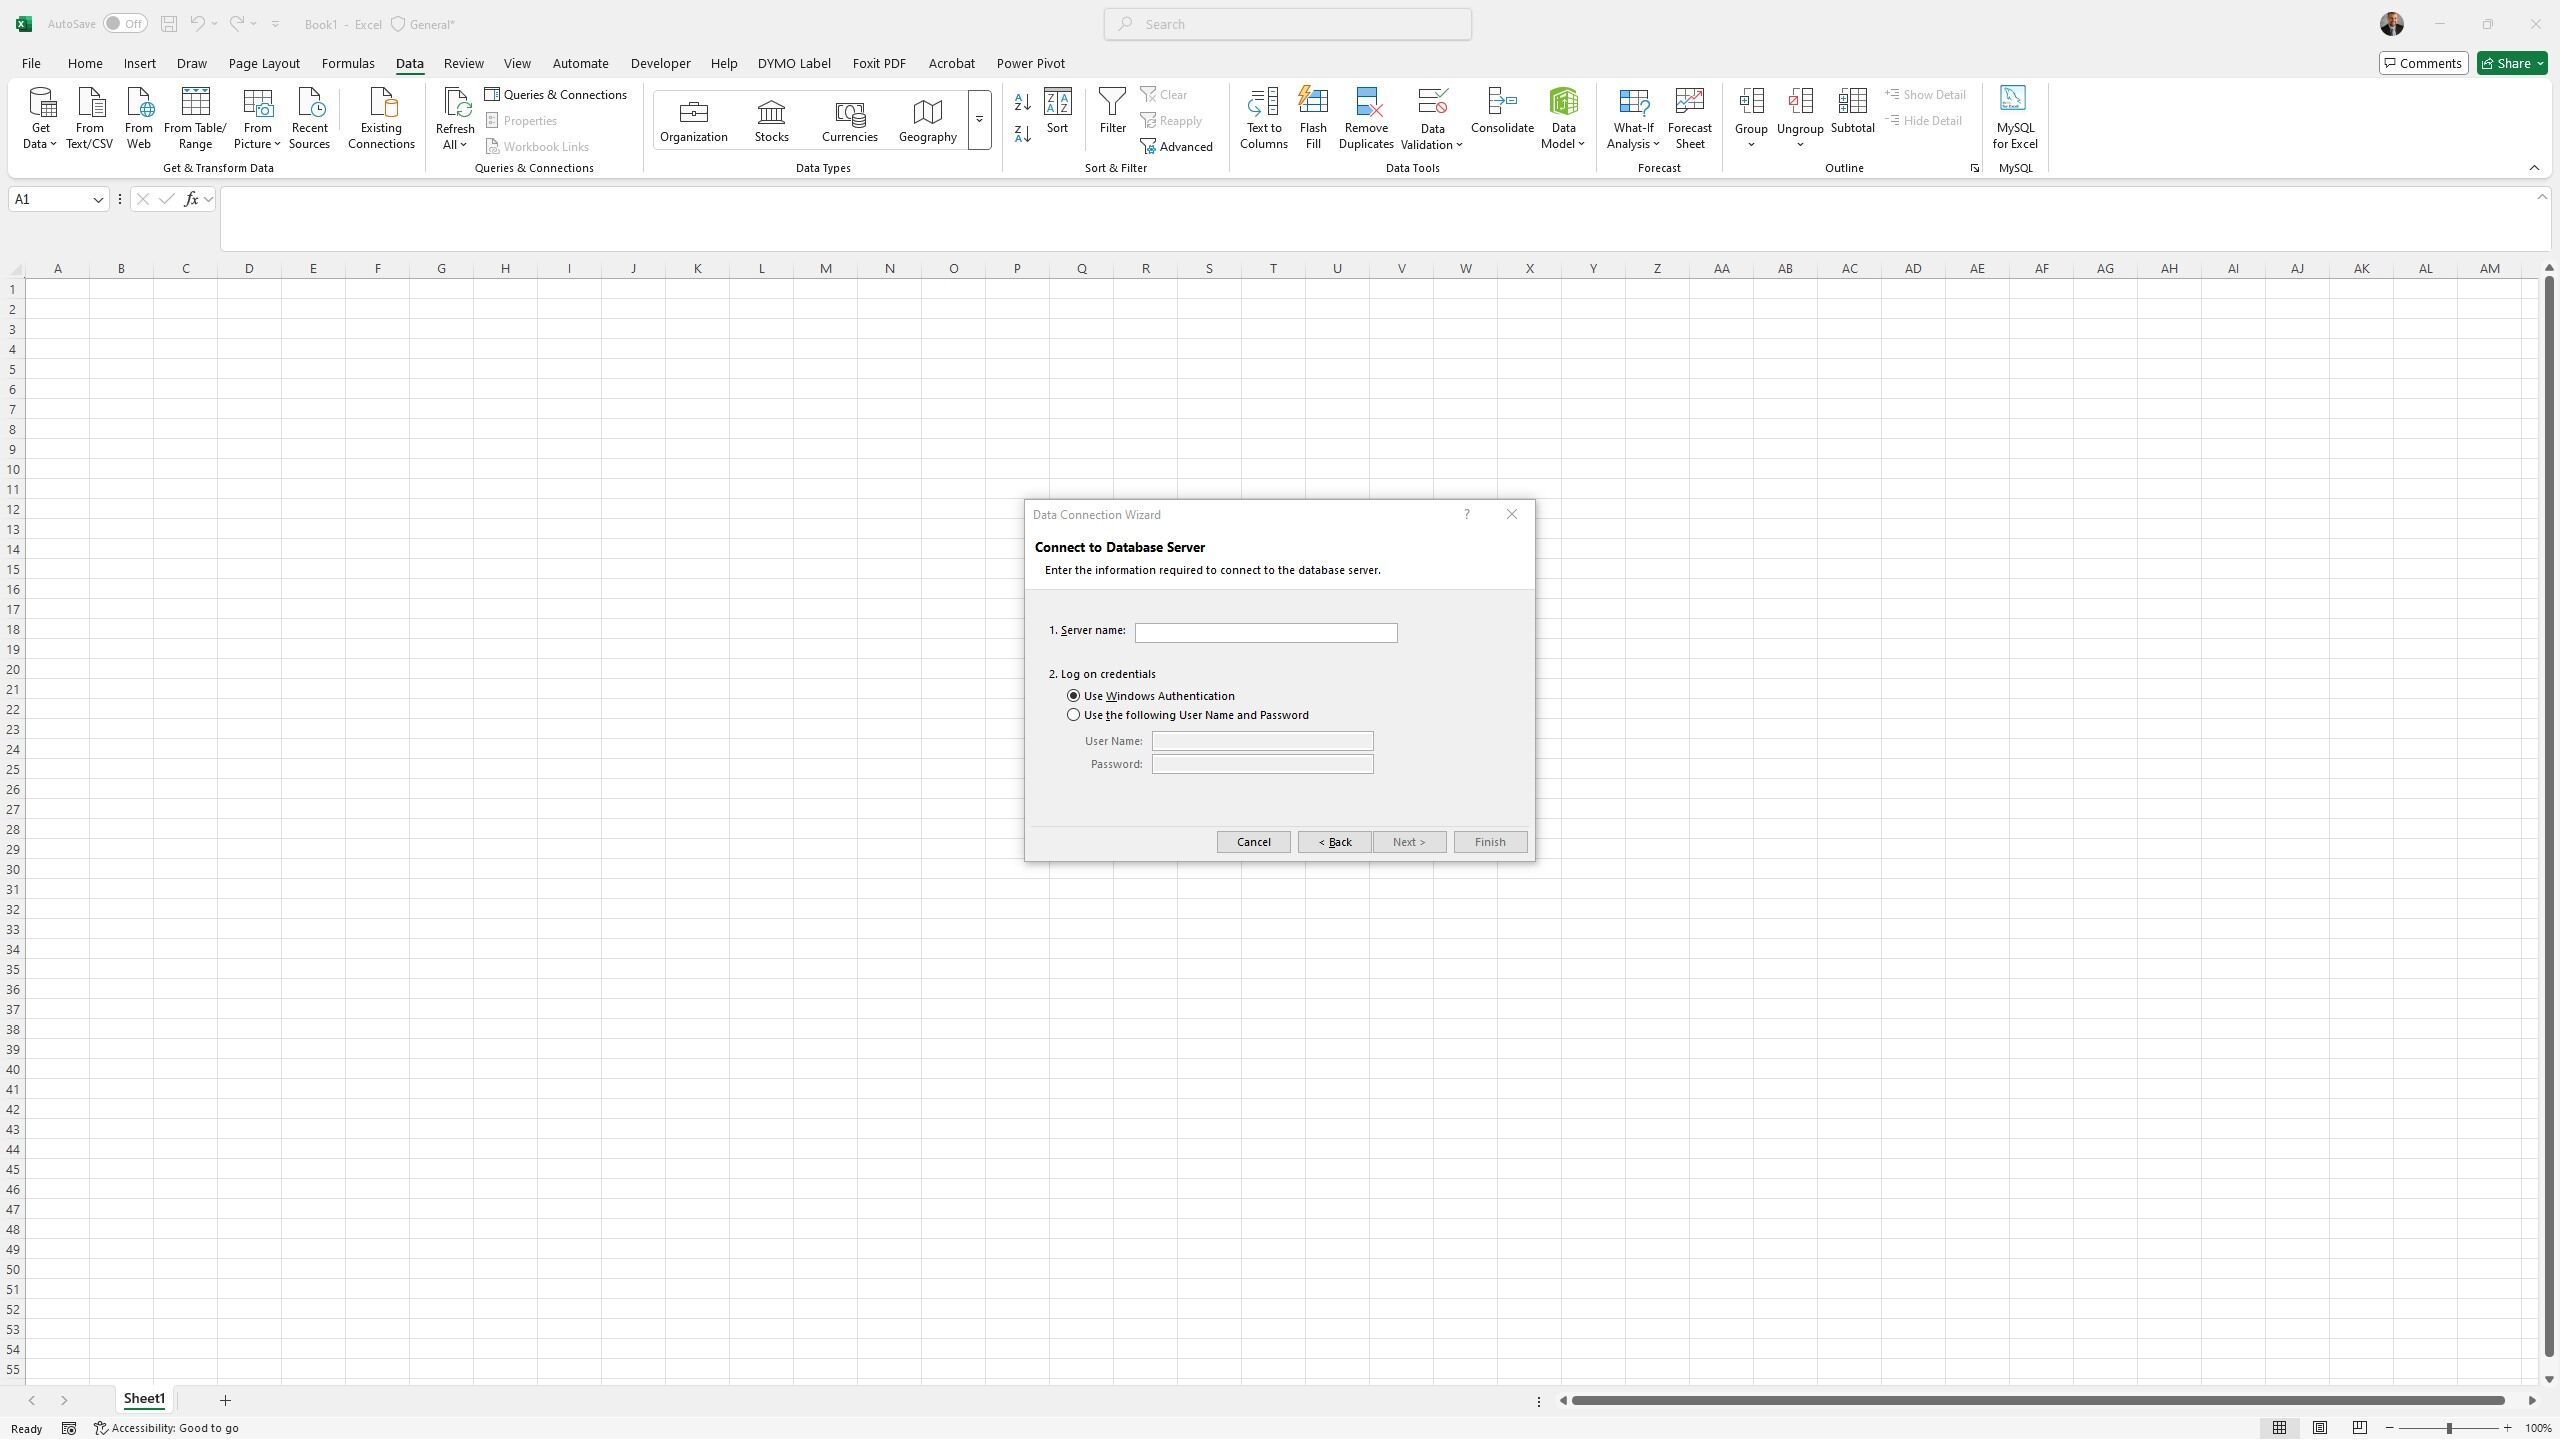Viewport: 2560px width, 1440px height.
Task: Click the Back button in the wizard
Action: [x=1334, y=842]
